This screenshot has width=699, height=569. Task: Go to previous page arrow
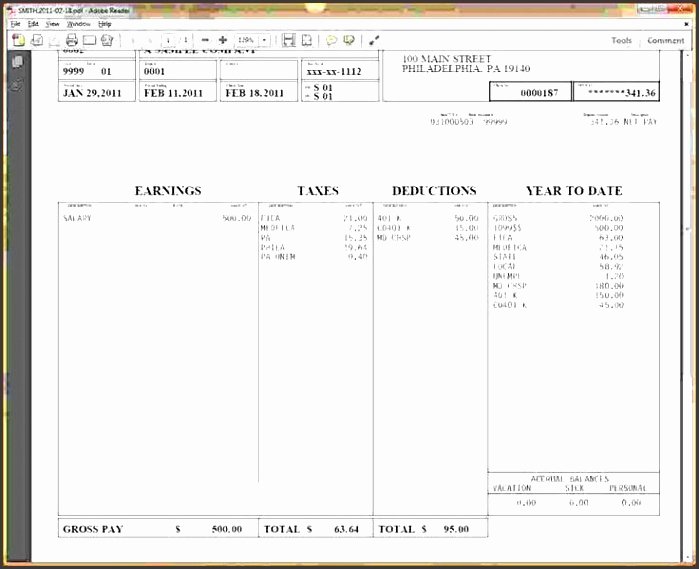tap(133, 40)
